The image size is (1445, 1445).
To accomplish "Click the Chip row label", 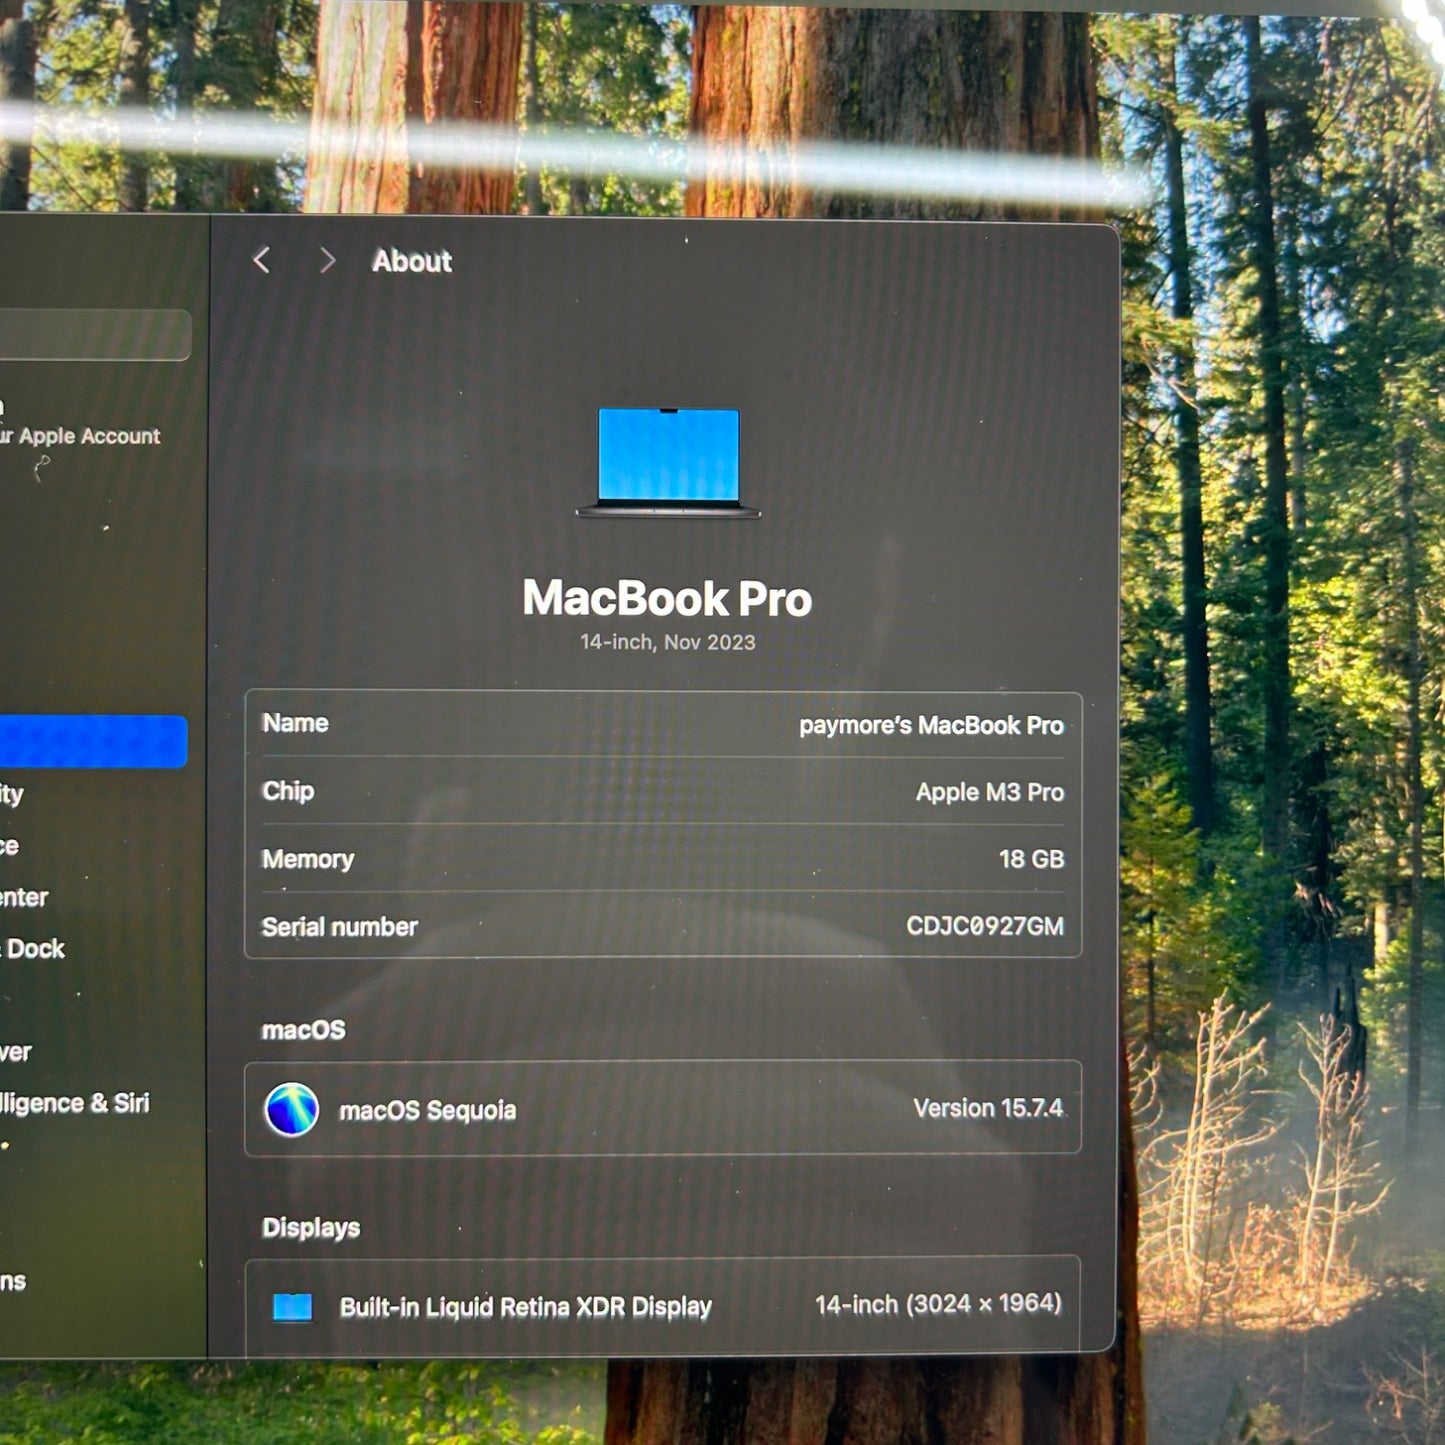I will click(288, 791).
